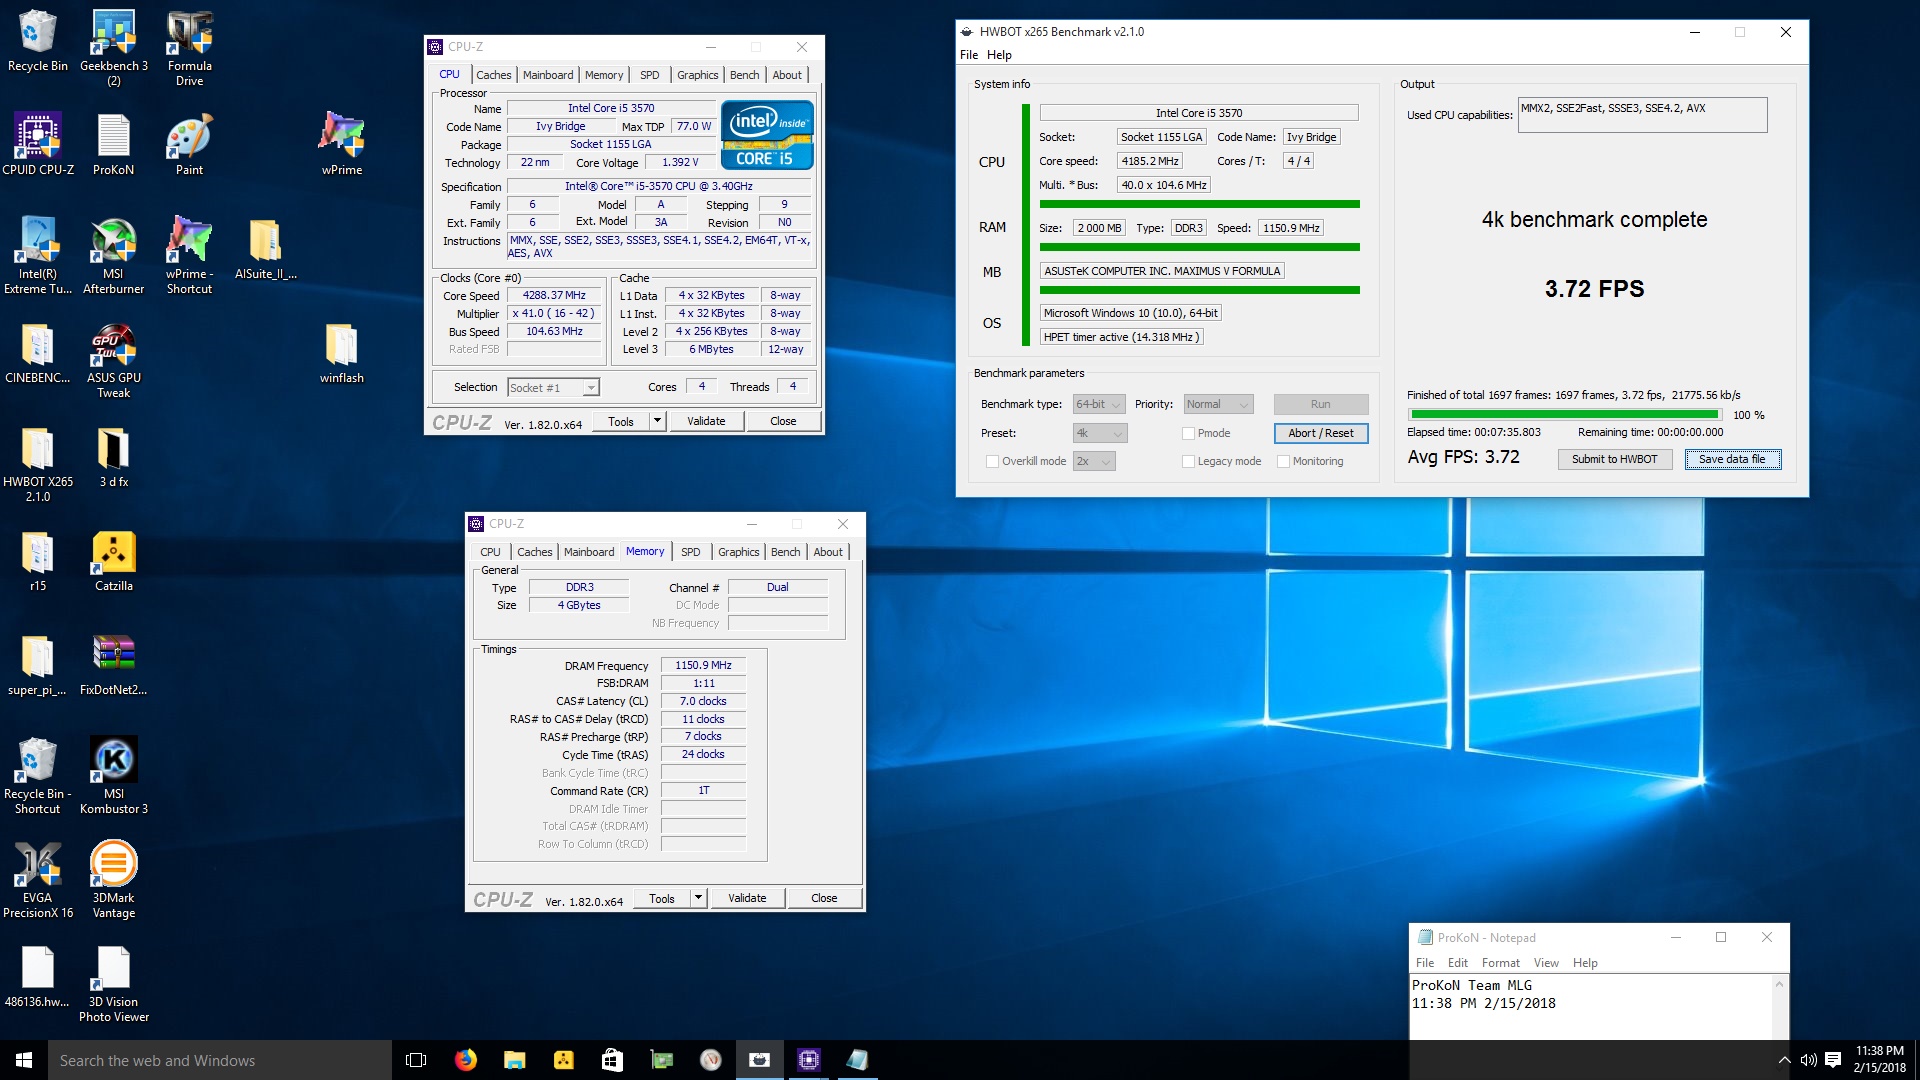Launch ASUS GPU Tweak icon
The height and width of the screenshot is (1080, 1920).
[x=114, y=359]
